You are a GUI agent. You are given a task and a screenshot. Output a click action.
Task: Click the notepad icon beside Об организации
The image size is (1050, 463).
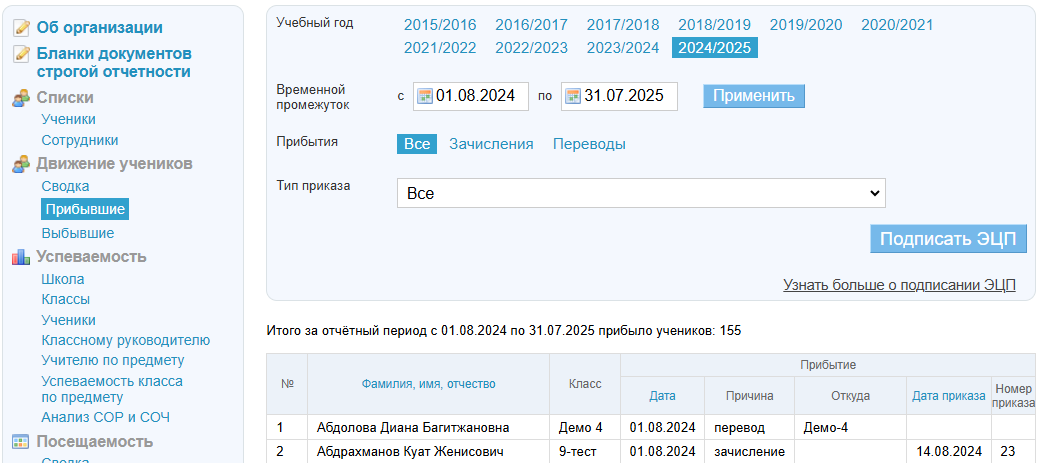(21, 28)
